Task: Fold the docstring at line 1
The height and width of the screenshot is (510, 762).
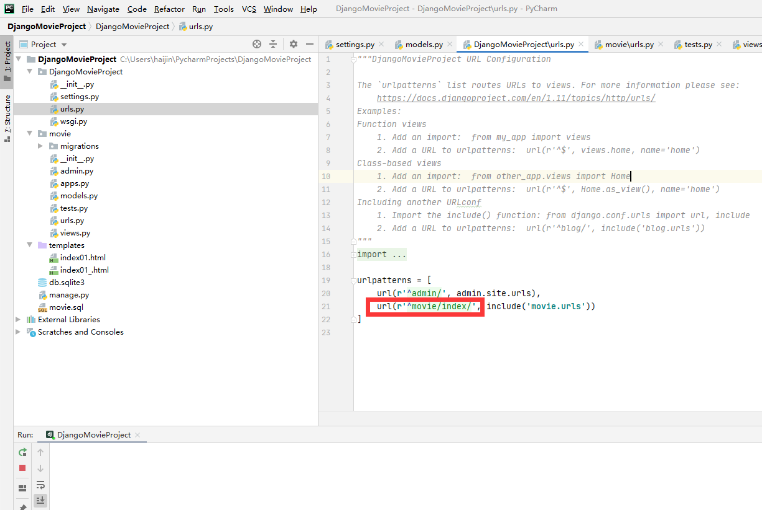Action: tap(353, 59)
